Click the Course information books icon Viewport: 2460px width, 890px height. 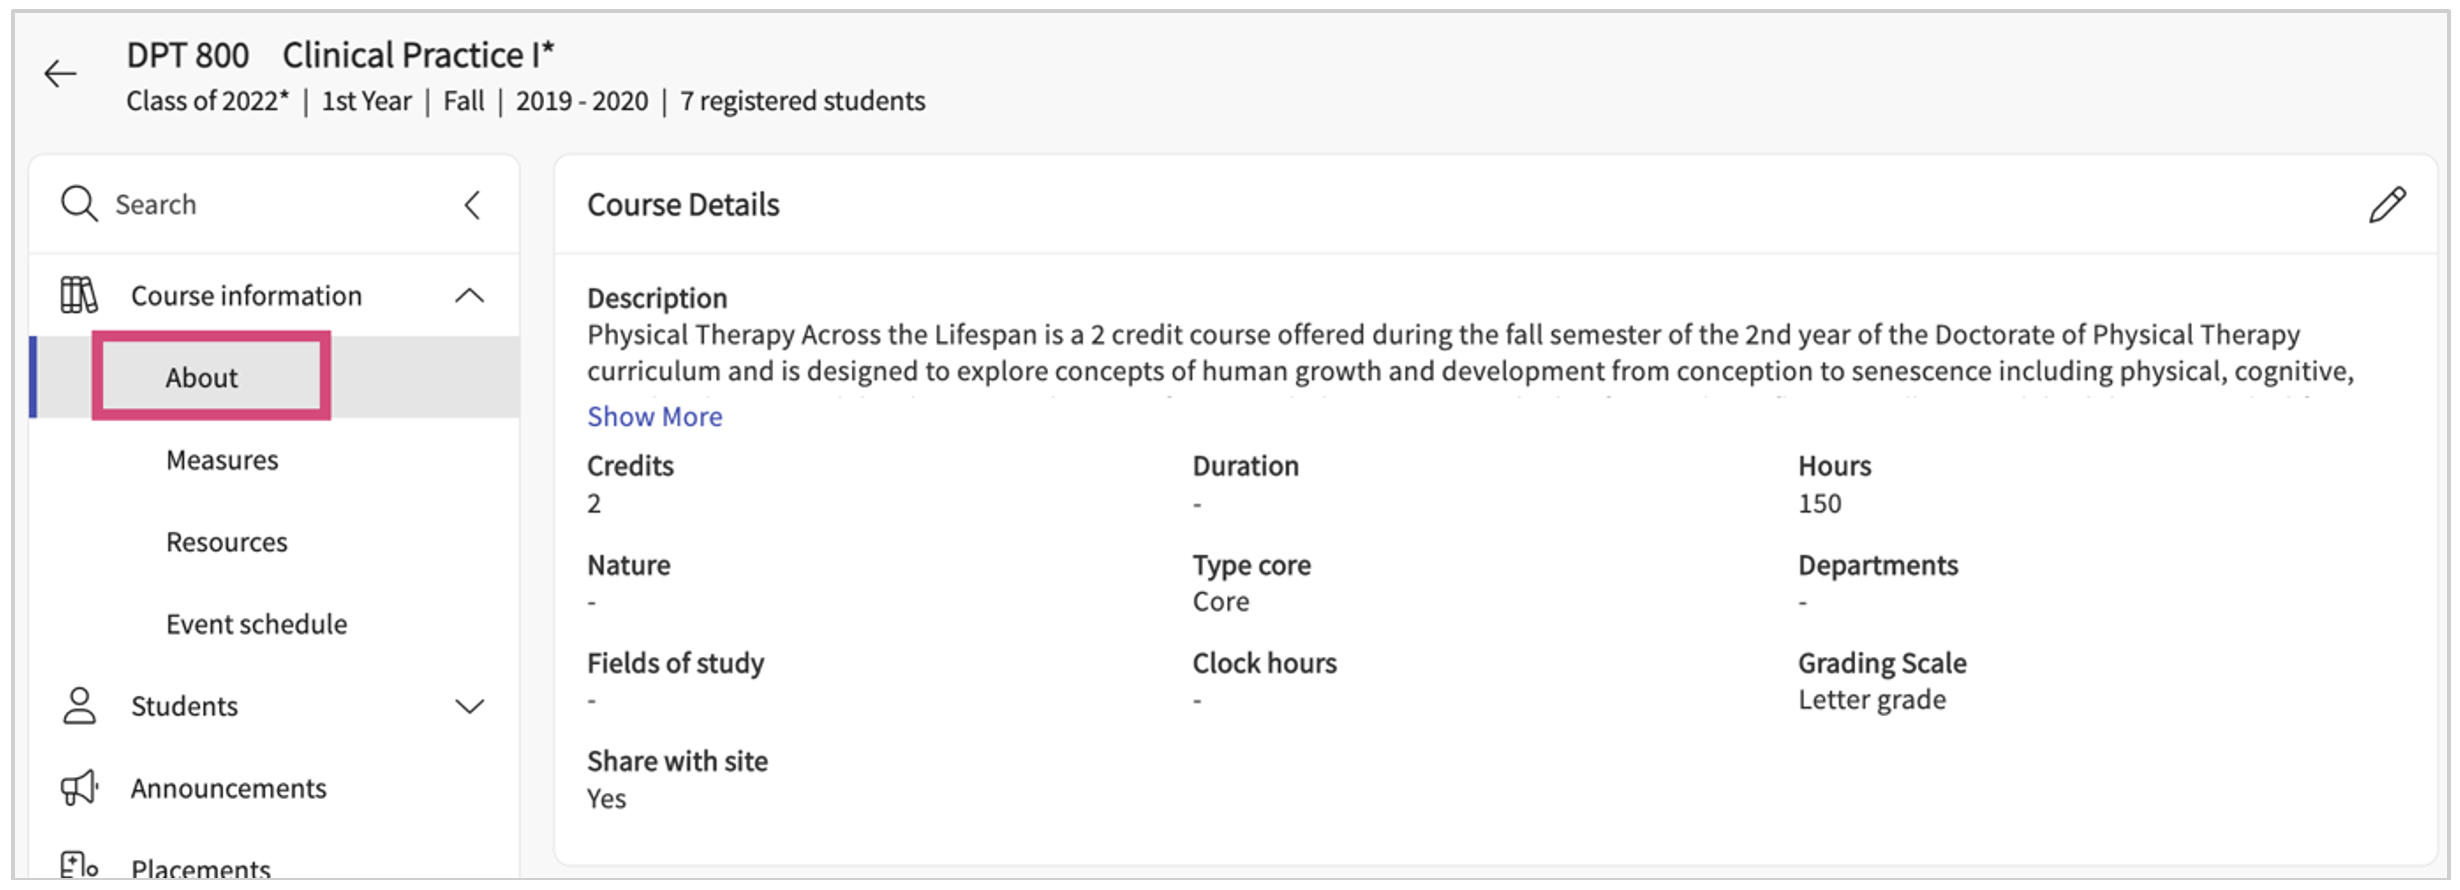pos(79,295)
